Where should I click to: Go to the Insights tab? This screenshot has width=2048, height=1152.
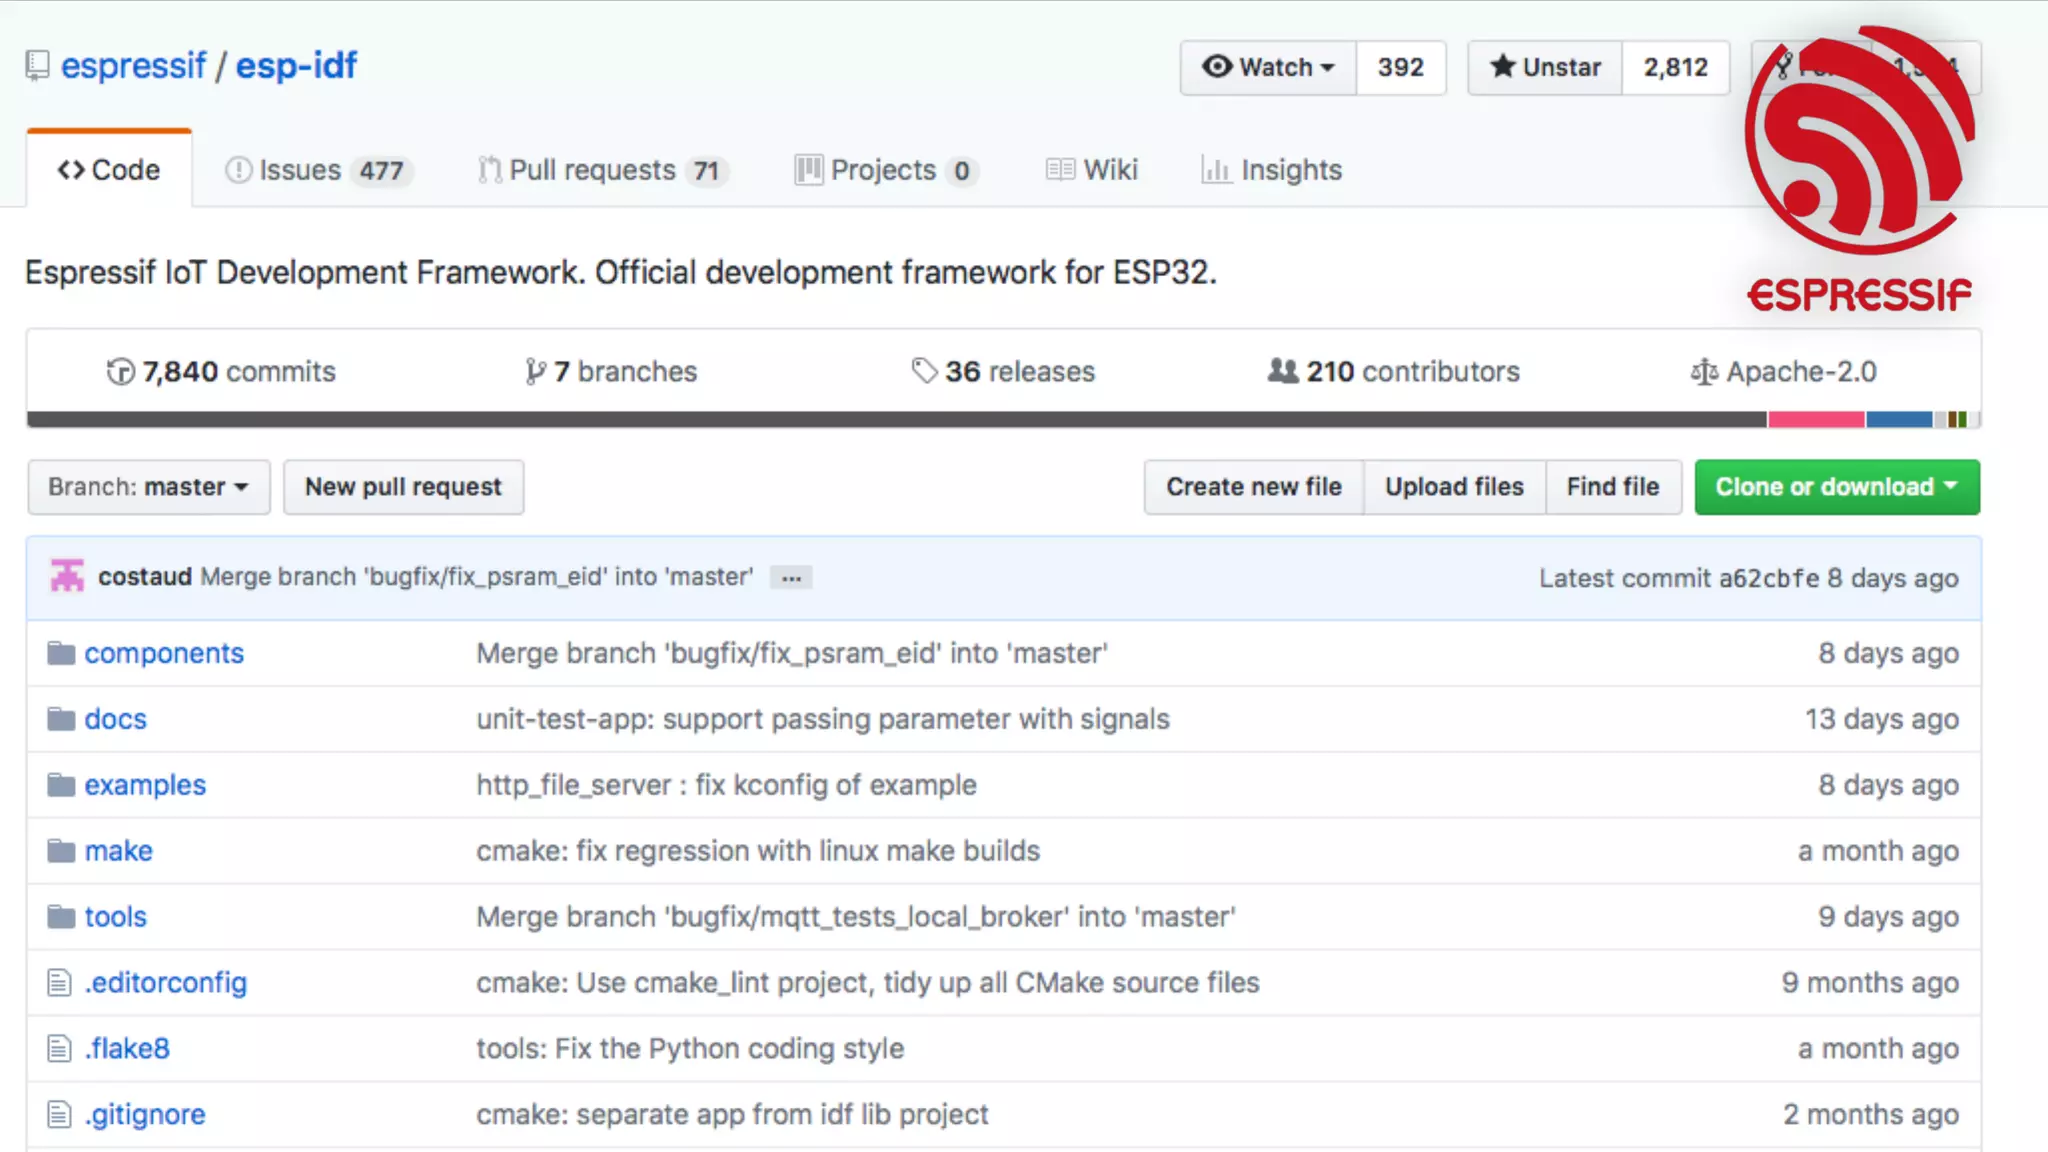tap(1272, 170)
